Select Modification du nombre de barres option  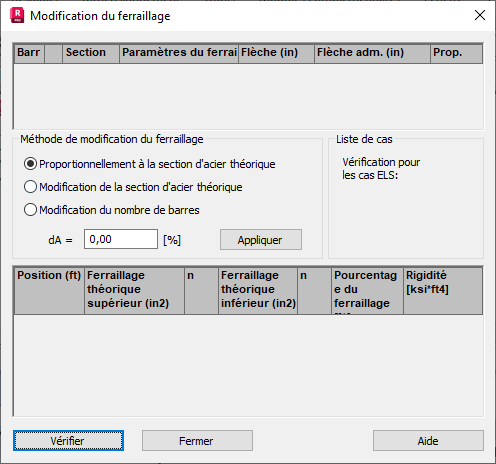coord(112,210)
